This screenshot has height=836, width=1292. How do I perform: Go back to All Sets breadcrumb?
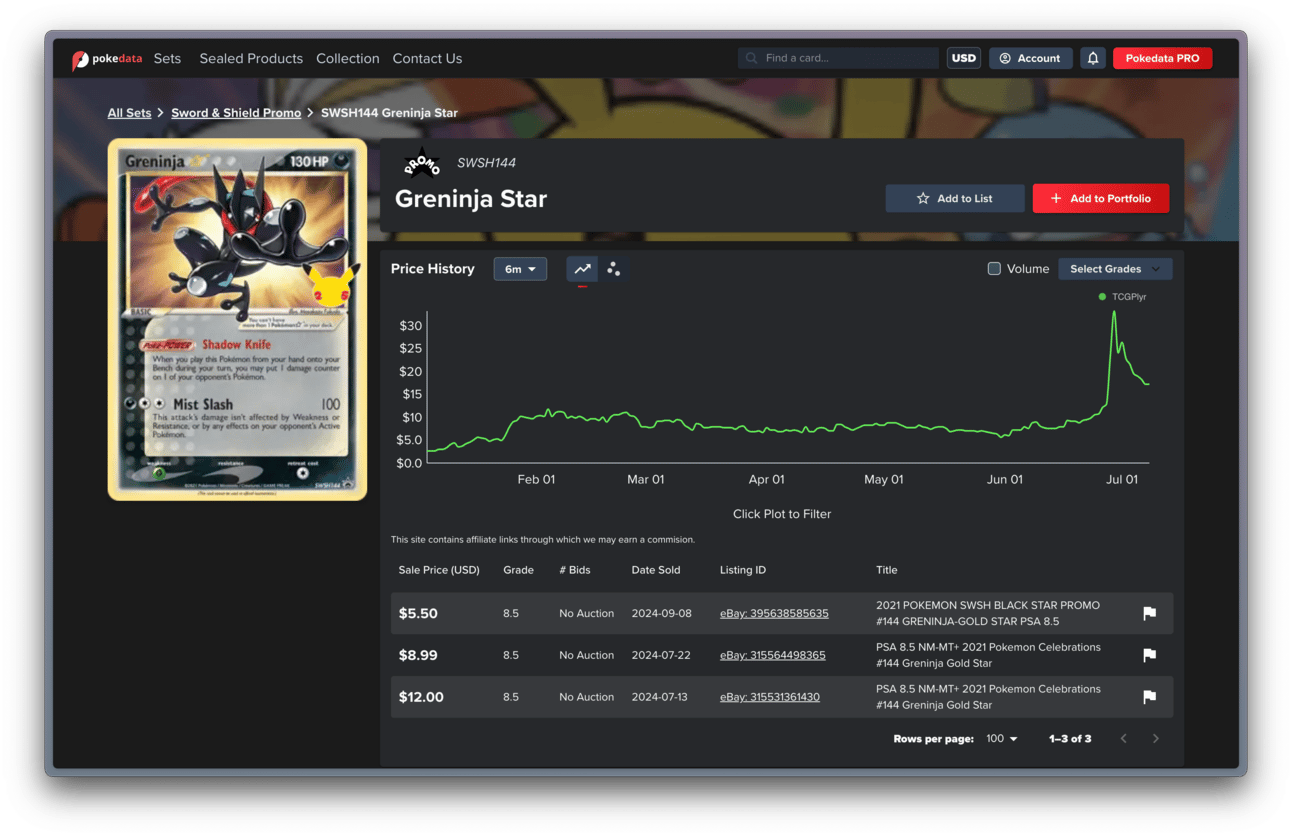pos(129,113)
